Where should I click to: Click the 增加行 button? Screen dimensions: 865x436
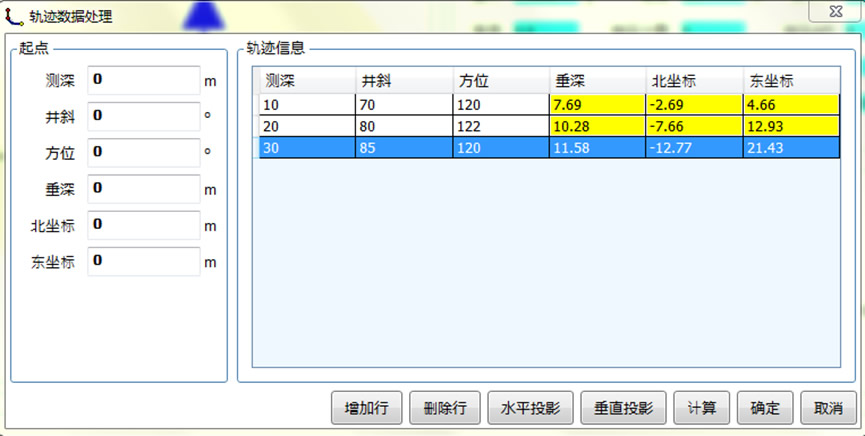pyautogui.click(x=366, y=408)
